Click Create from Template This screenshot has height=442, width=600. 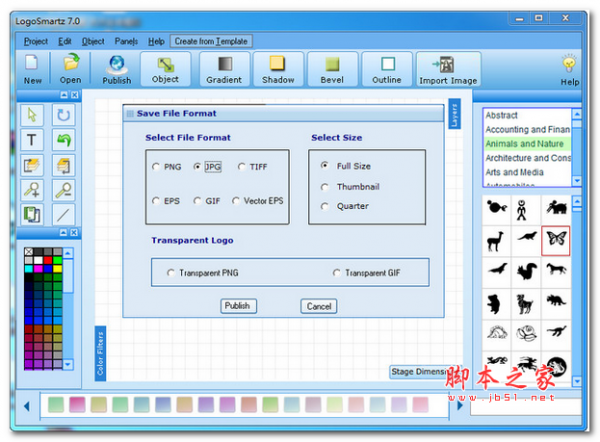click(x=211, y=41)
